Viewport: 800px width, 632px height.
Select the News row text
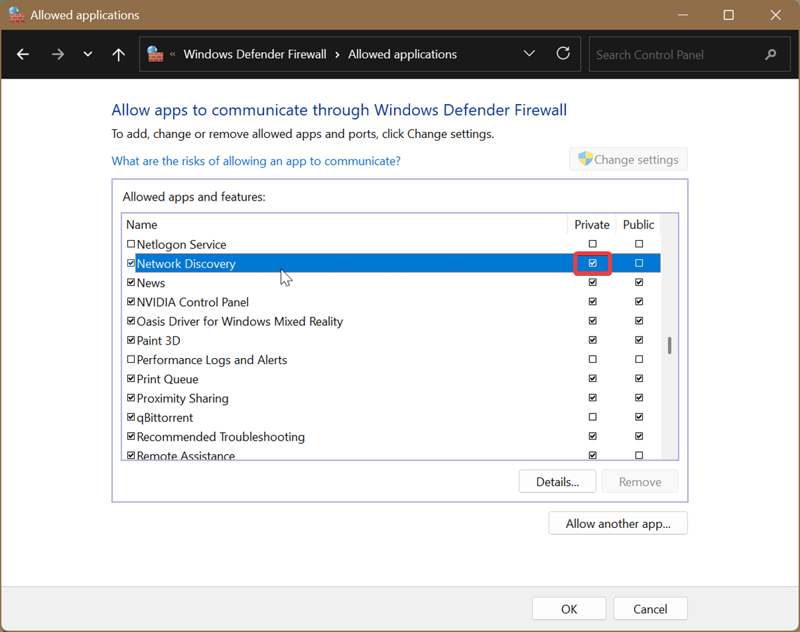click(x=151, y=283)
